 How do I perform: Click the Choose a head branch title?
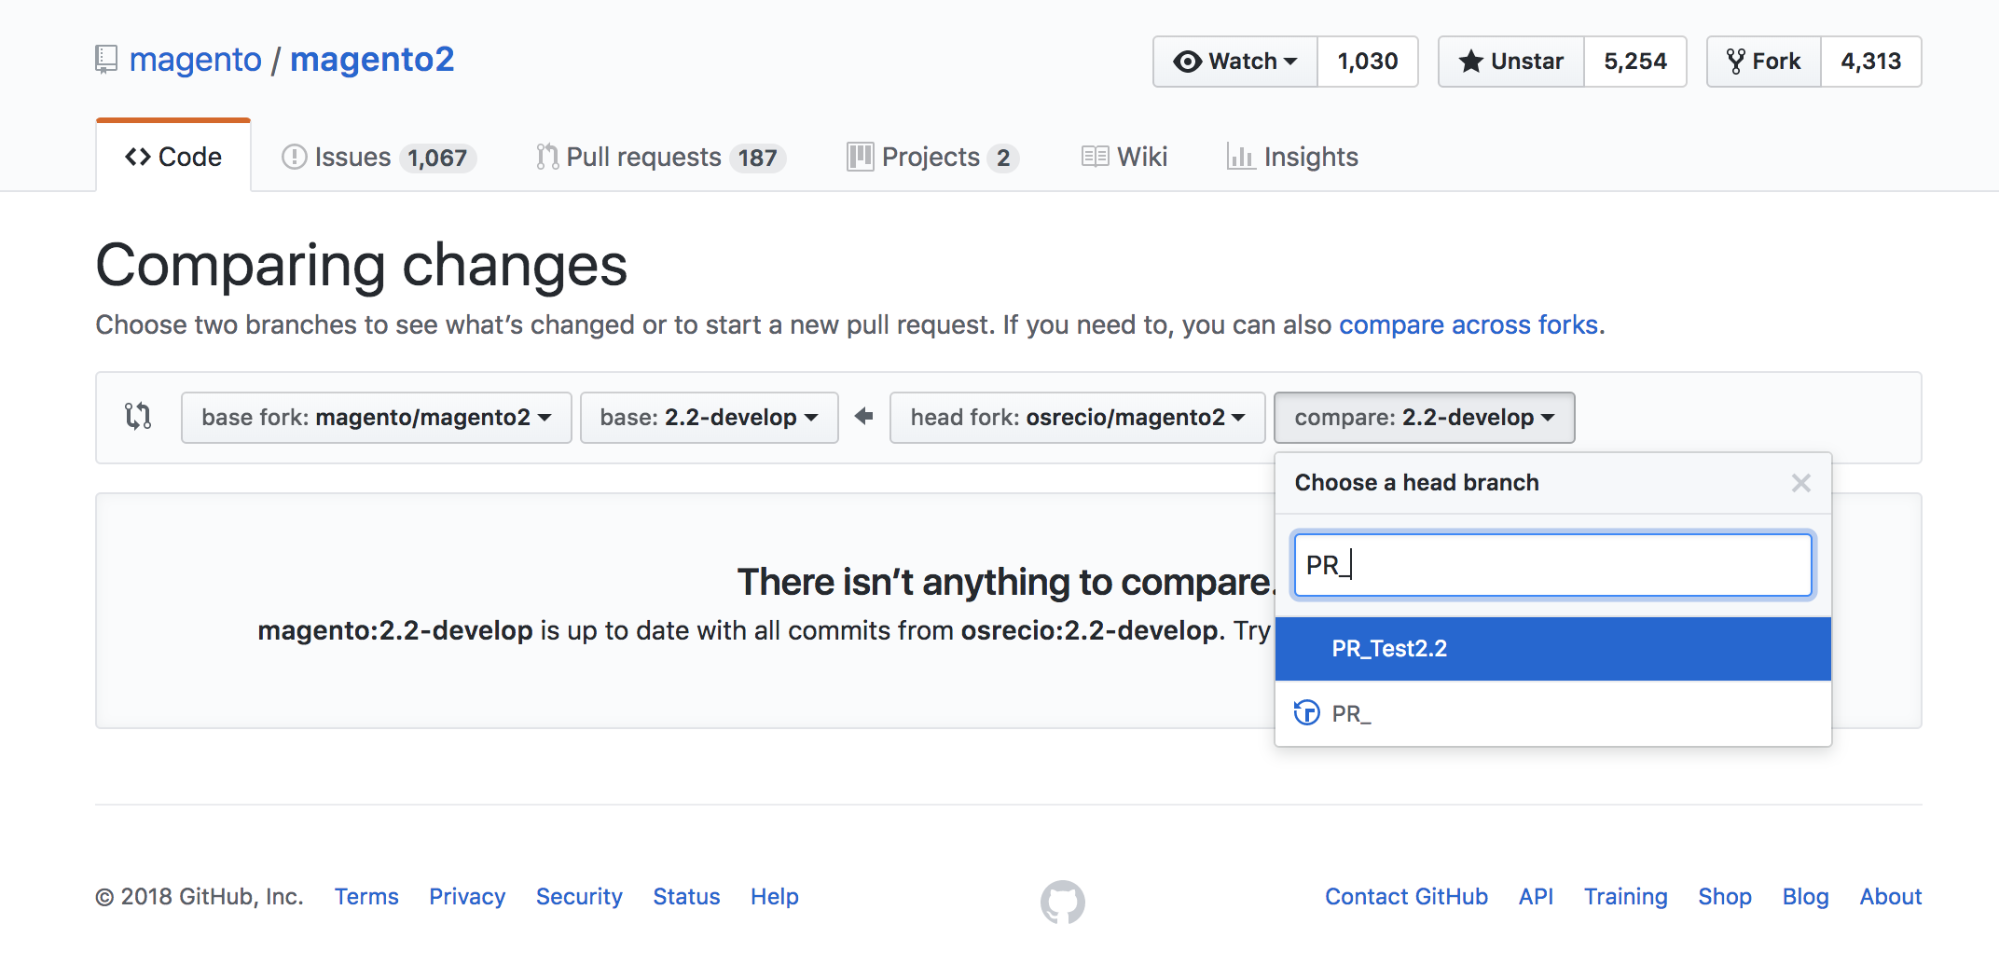[x=1416, y=483]
